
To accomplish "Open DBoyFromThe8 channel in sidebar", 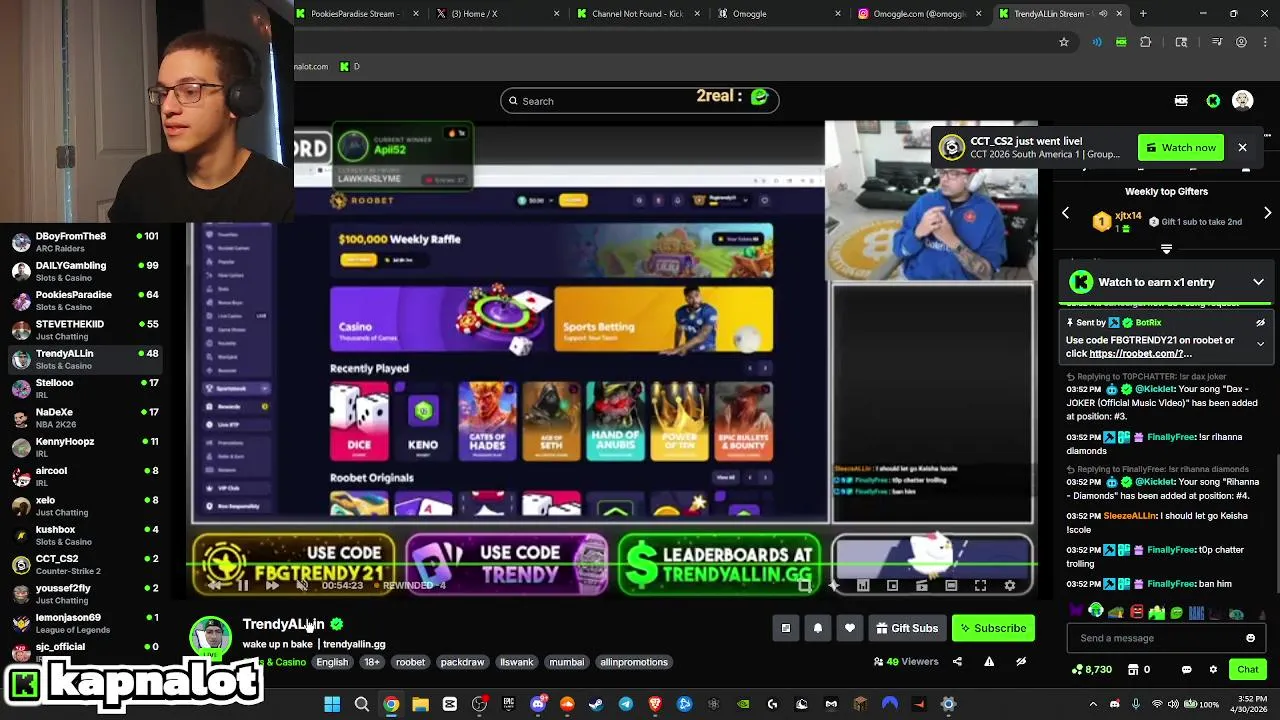I will point(85,242).
